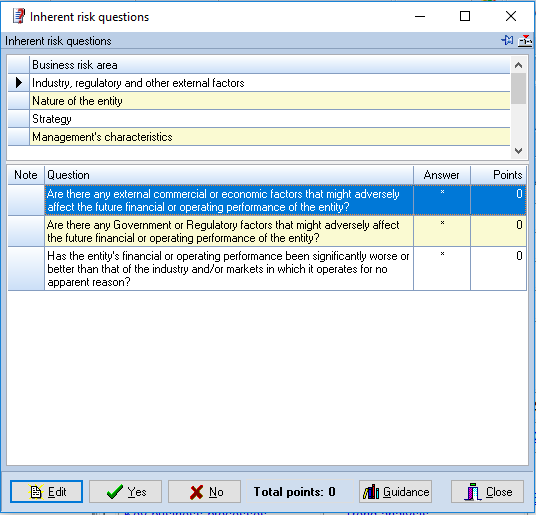Image resolution: width=536 pixels, height=515 pixels.
Task: Select the Strategy risk area row
Action: pyautogui.click(x=269, y=119)
